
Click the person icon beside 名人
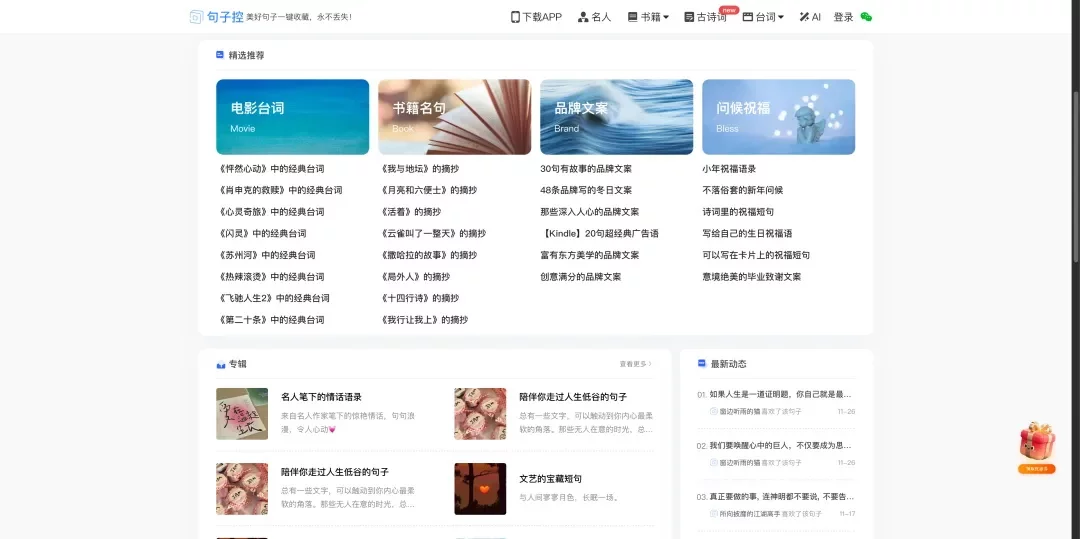tap(583, 17)
